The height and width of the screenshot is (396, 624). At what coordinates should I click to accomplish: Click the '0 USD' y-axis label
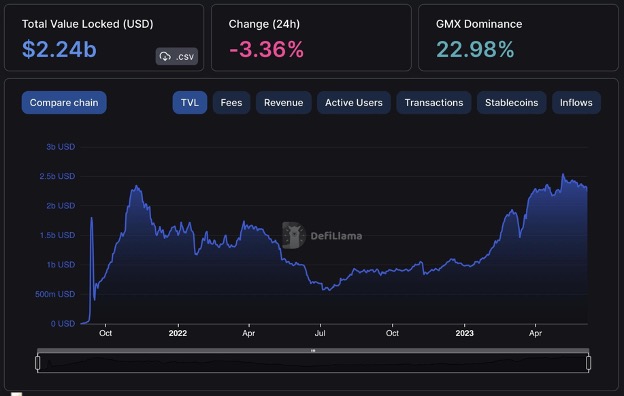[63, 324]
